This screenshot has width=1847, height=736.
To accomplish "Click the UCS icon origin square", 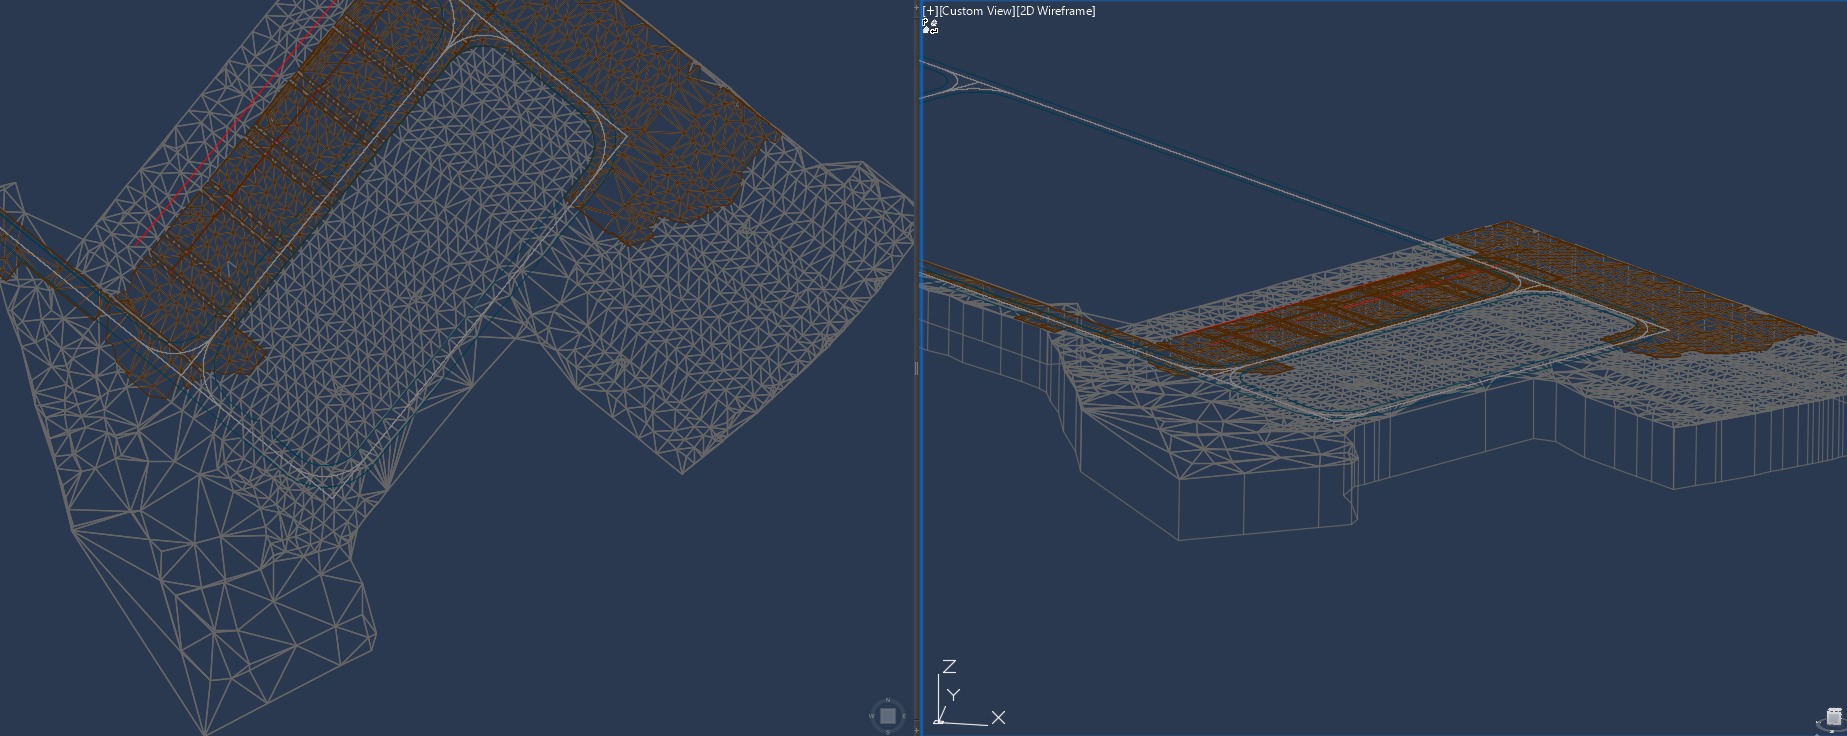I will click(x=938, y=721).
